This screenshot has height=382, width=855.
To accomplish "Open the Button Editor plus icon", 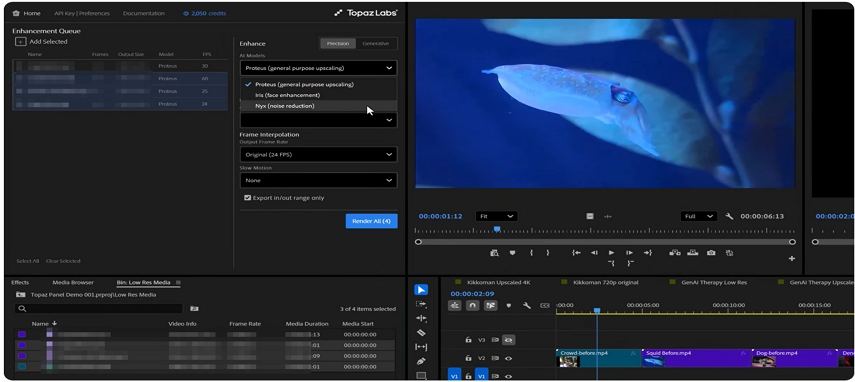I will click(x=792, y=258).
